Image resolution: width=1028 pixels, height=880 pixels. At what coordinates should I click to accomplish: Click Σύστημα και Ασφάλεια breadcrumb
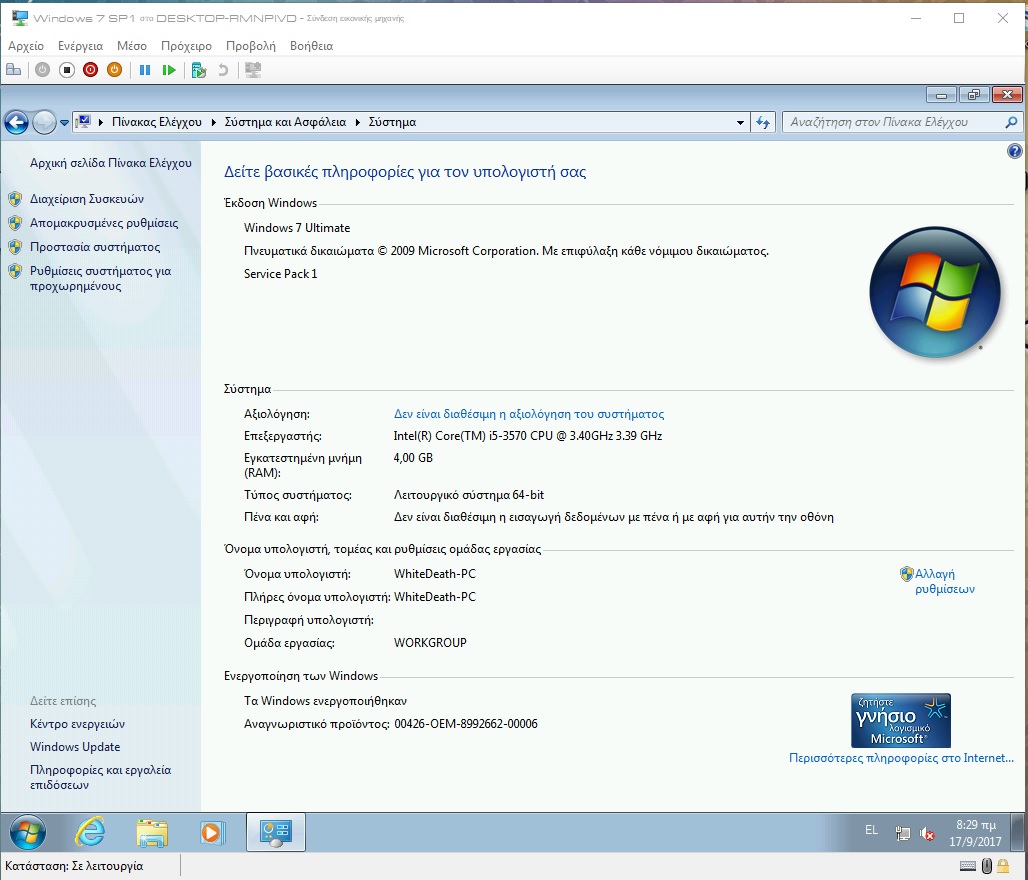[285, 122]
